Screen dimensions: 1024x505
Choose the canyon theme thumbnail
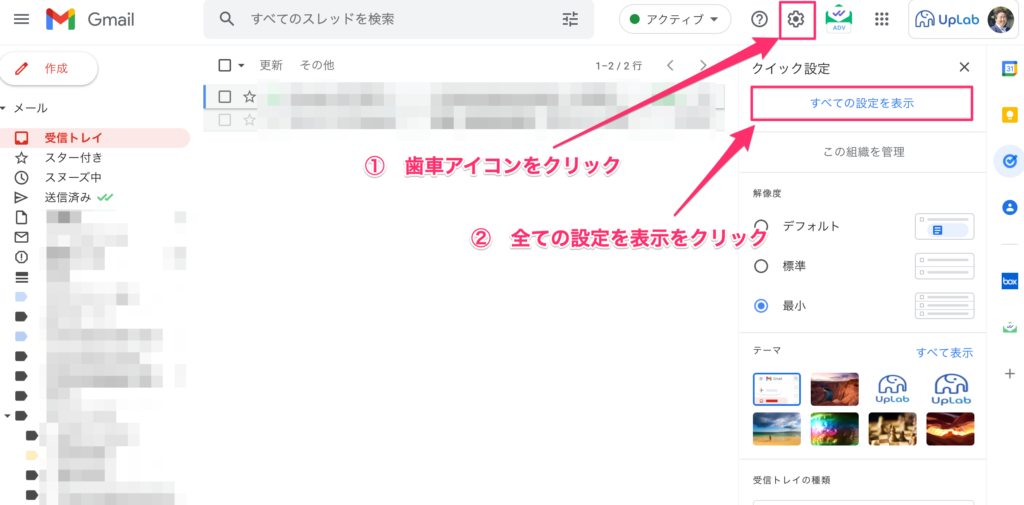point(834,389)
